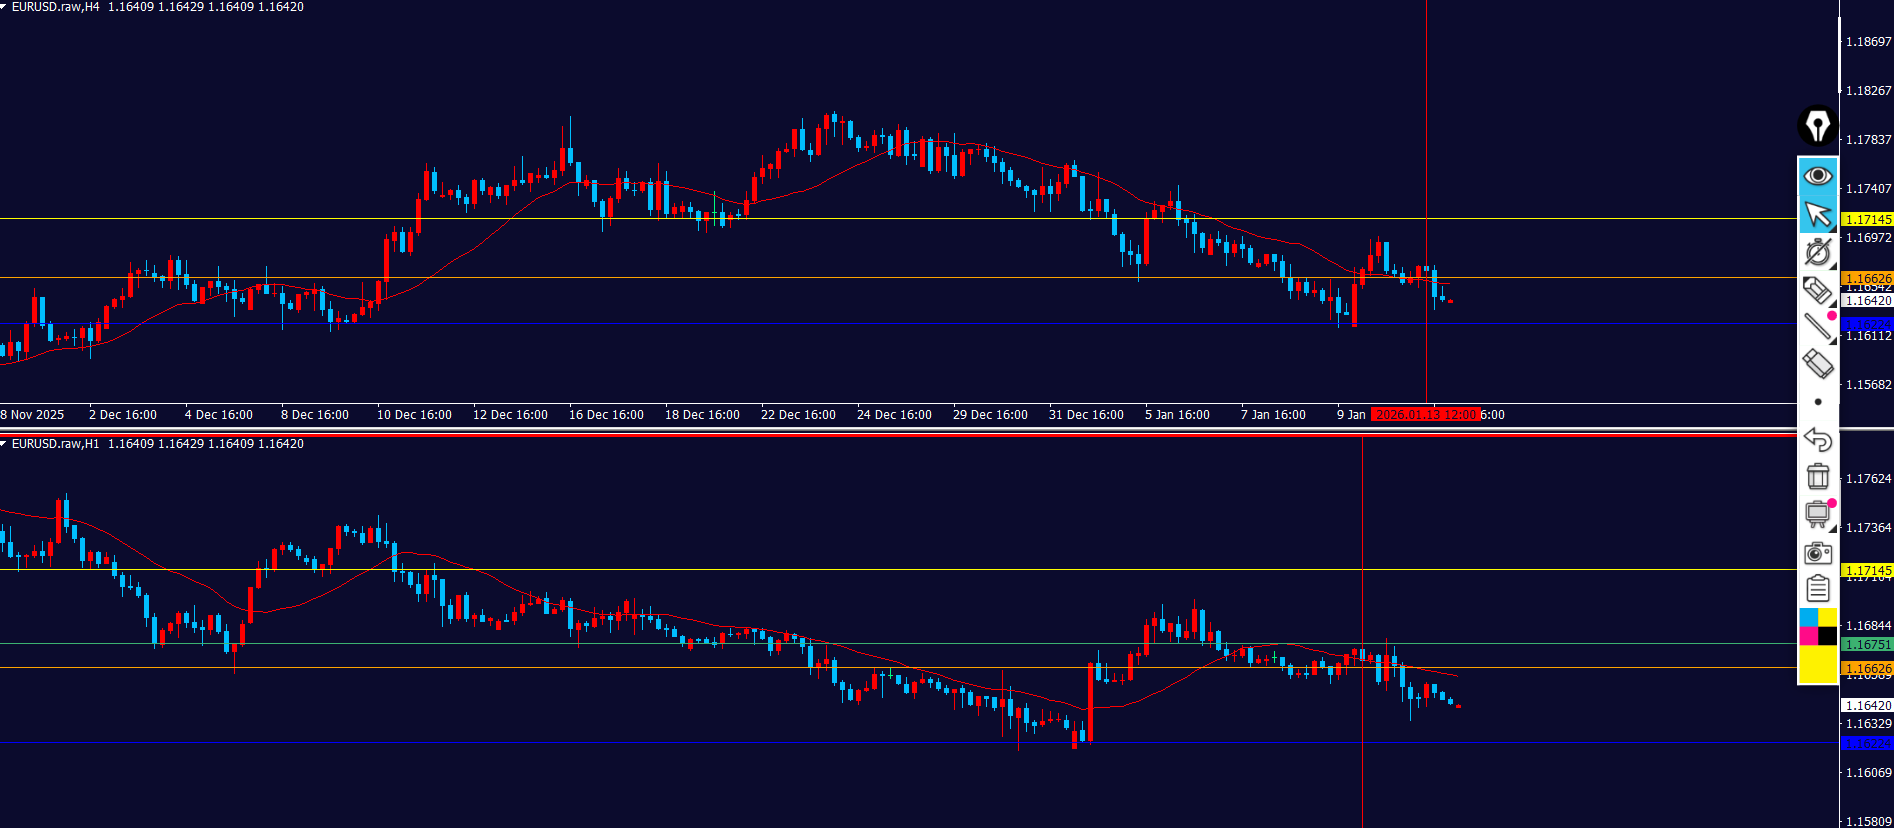Image resolution: width=1894 pixels, height=828 pixels.
Task: Pick the magenta color swatch
Action: pyautogui.click(x=1808, y=636)
